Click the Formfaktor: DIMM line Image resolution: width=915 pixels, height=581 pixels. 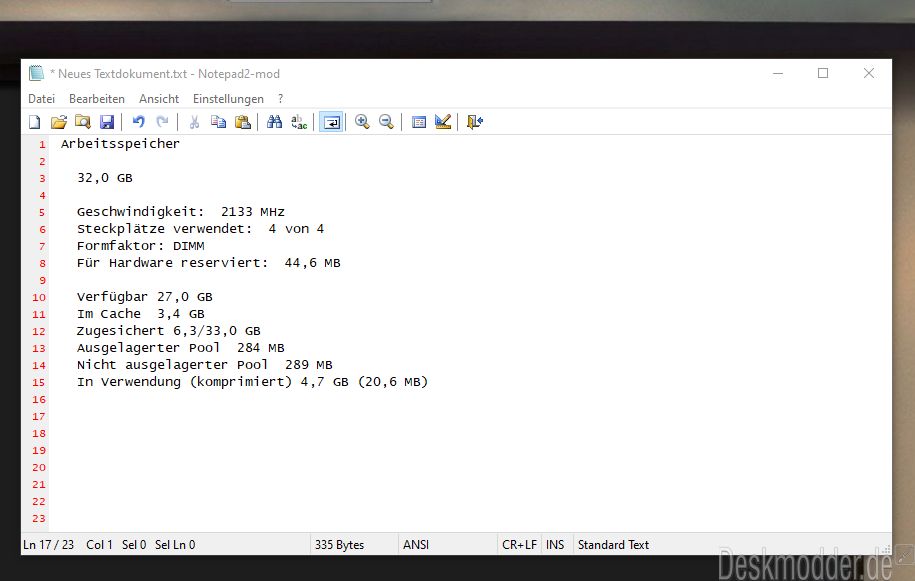click(x=141, y=246)
